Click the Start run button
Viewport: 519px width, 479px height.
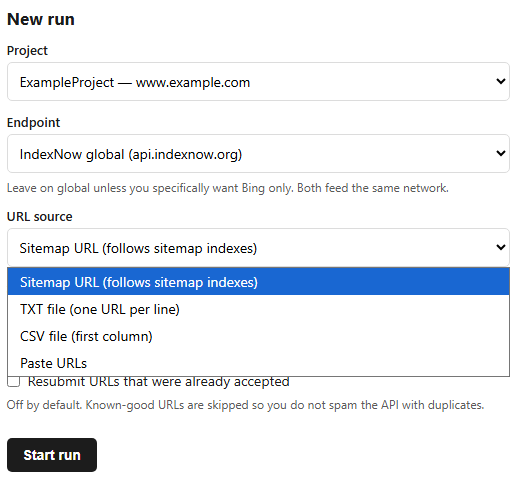coord(52,455)
